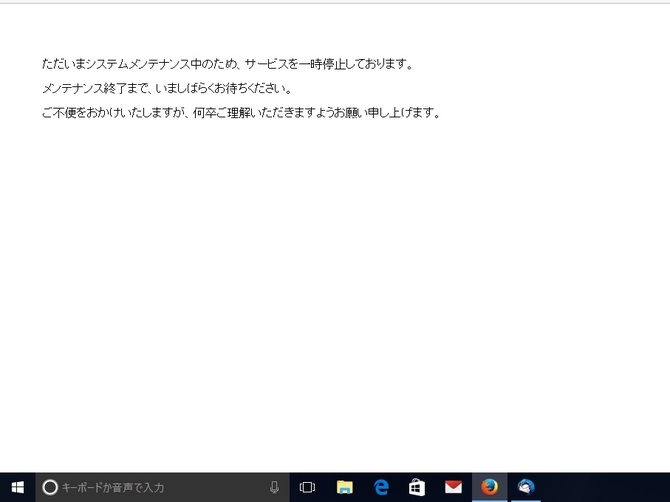
Task: Open Microsoft Edge from the taskbar
Action: [381, 487]
